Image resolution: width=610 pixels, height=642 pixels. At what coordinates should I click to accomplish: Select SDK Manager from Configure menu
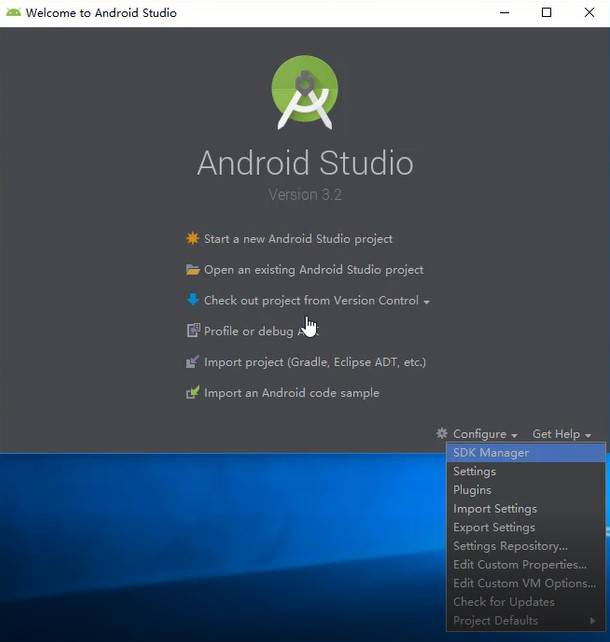pyautogui.click(x=526, y=452)
